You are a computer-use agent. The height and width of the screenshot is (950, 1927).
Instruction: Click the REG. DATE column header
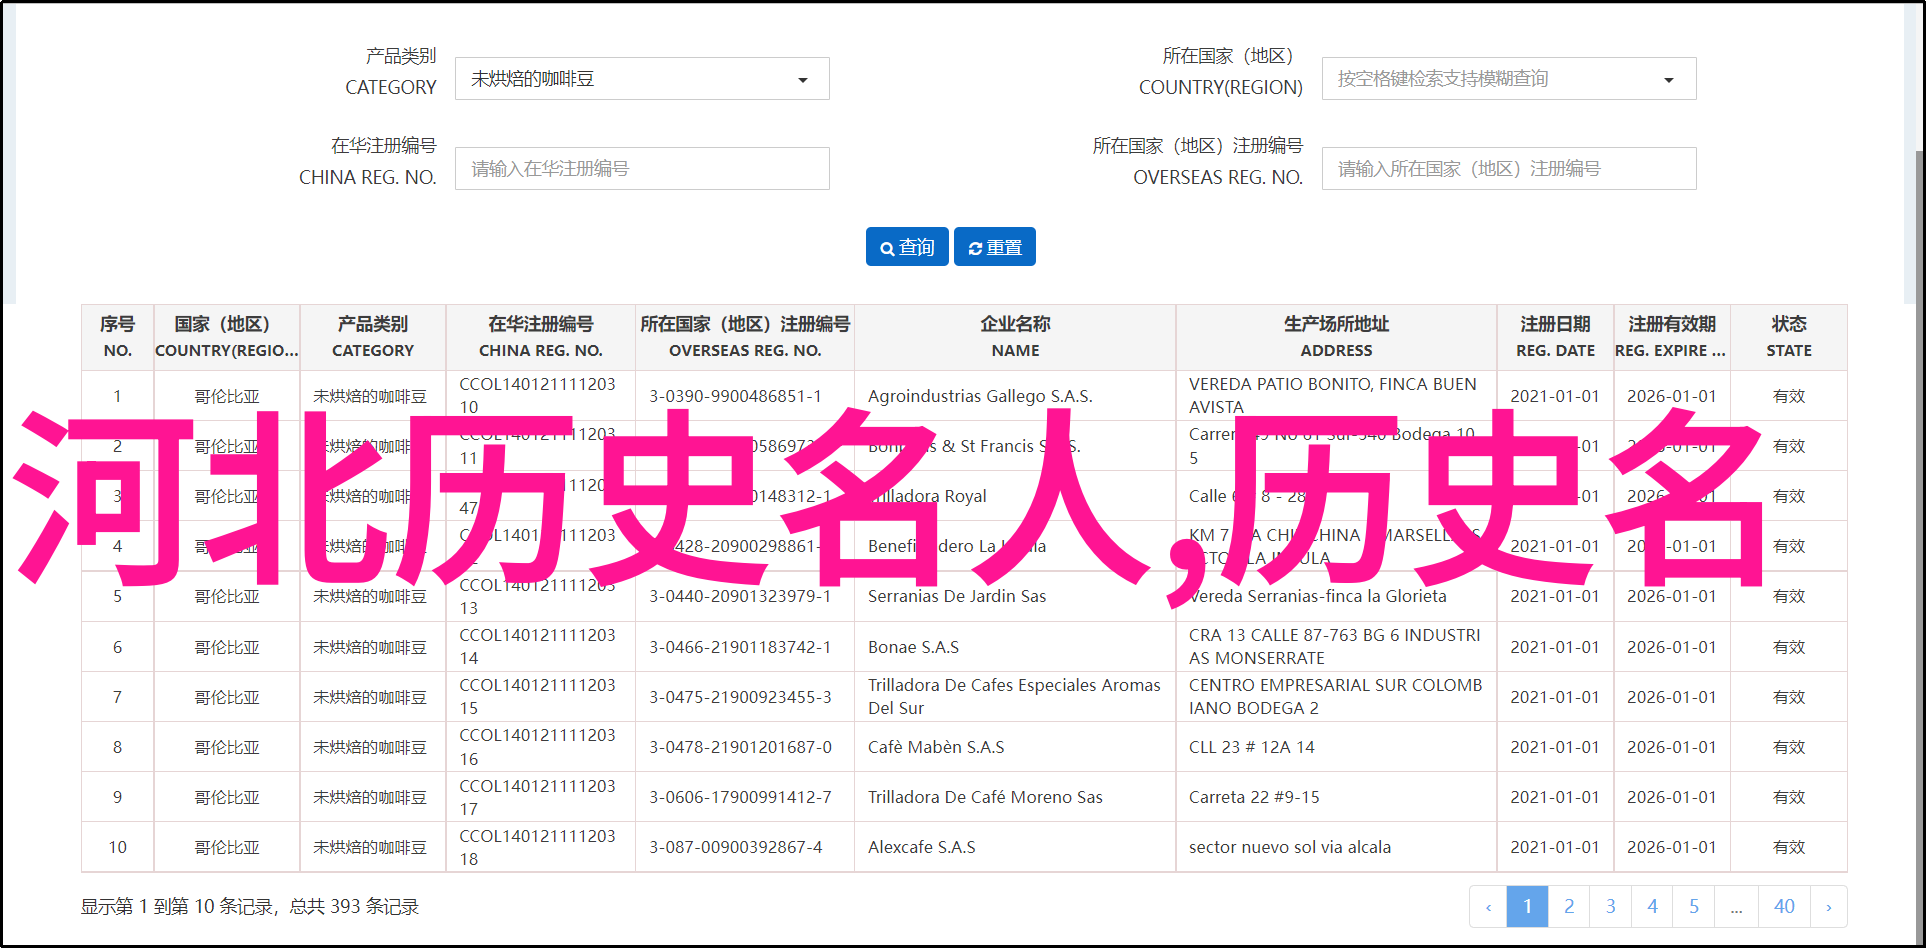pyautogui.click(x=1554, y=337)
